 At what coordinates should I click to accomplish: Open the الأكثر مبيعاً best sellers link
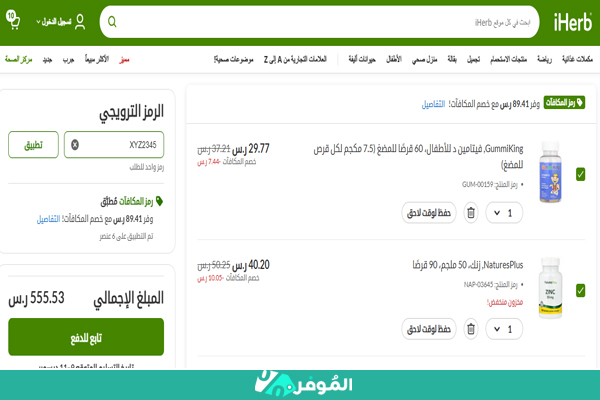pyautogui.click(x=97, y=59)
